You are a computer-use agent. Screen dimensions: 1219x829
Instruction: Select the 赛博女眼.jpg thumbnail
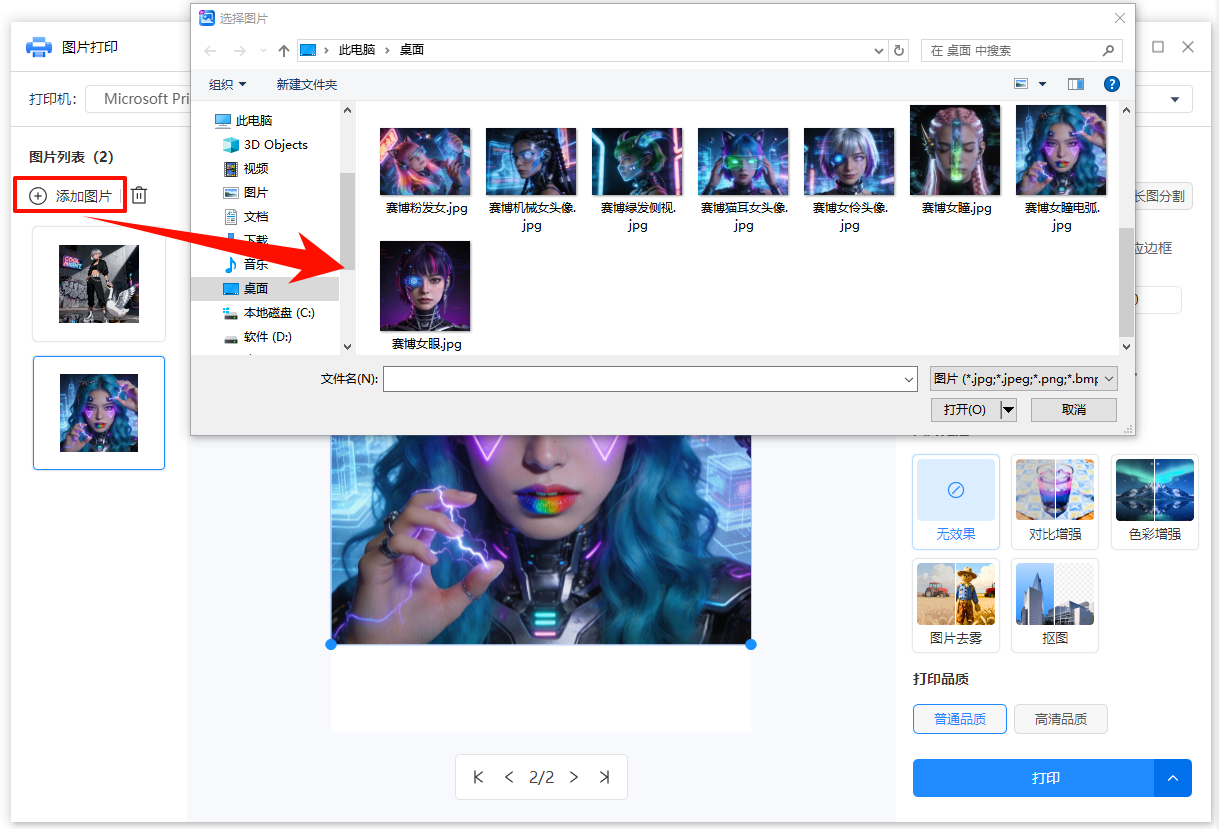click(x=424, y=286)
